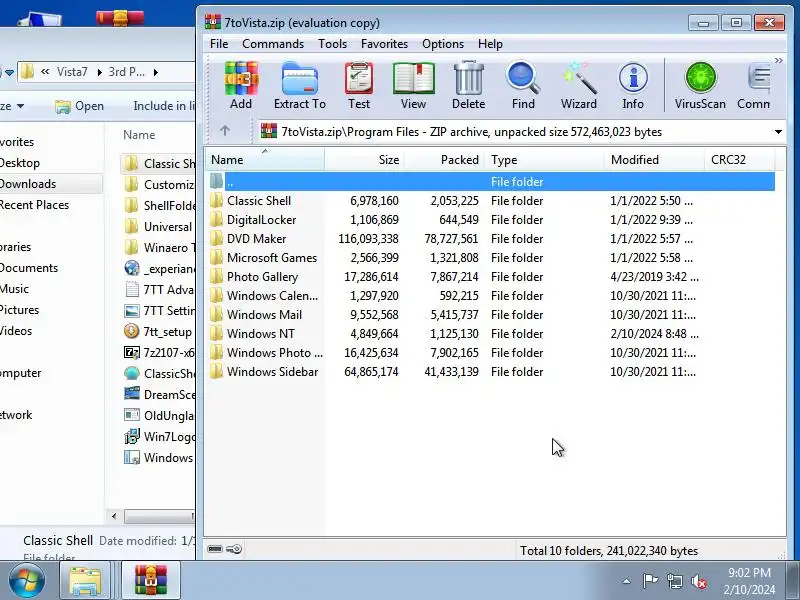
Task: Click the Add toolbar icon in WinRAR
Action: click(x=241, y=86)
